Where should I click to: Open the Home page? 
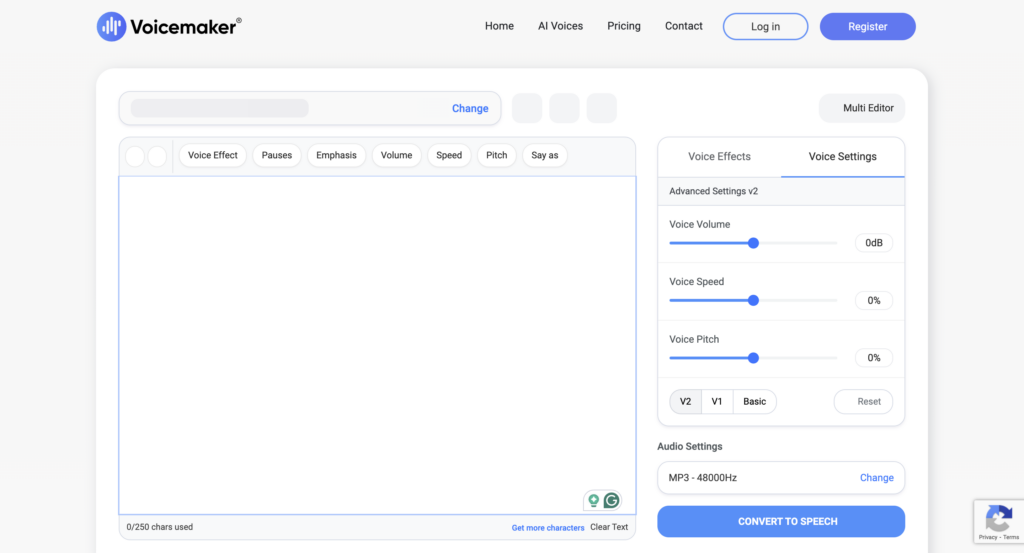[499, 26]
